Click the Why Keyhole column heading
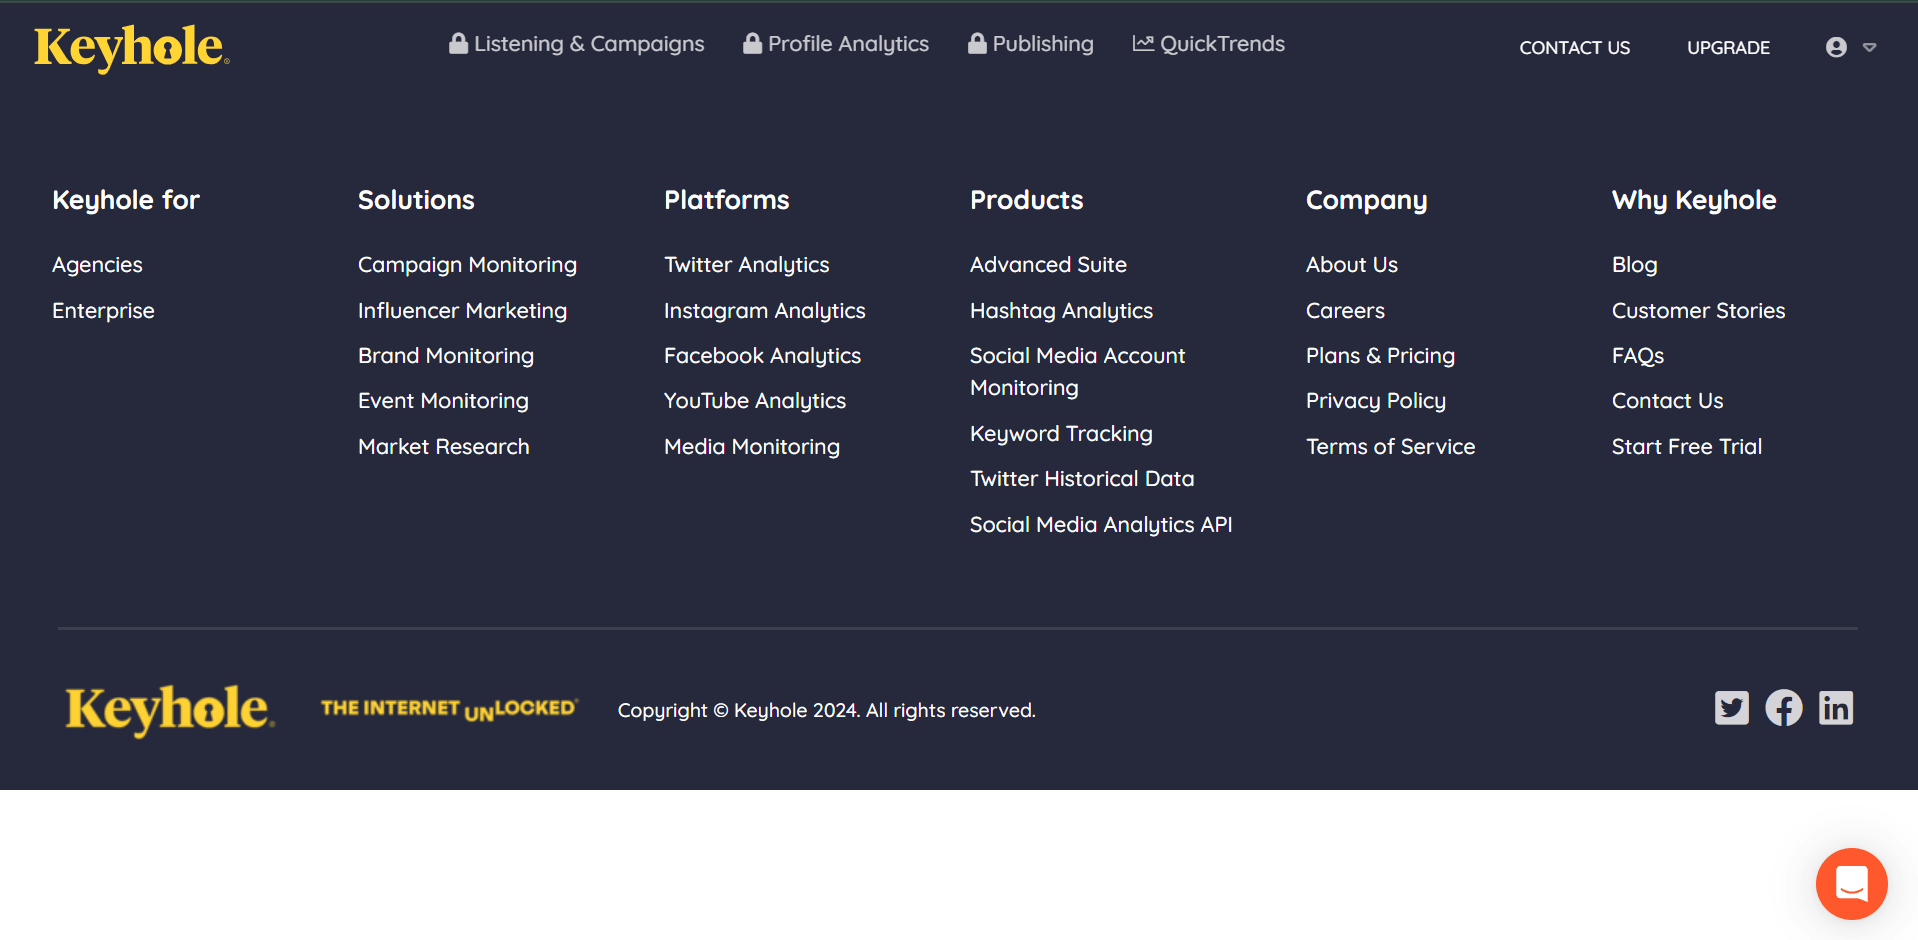Viewport: 1918px width, 940px height. pyautogui.click(x=1694, y=200)
